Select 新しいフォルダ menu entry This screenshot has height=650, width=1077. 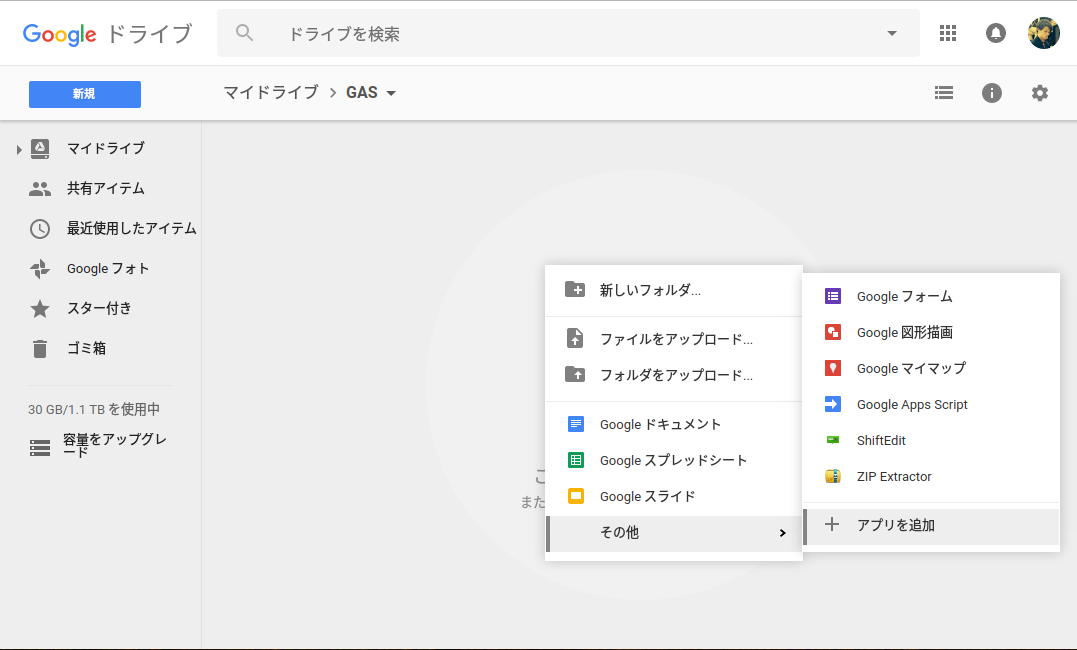673,290
